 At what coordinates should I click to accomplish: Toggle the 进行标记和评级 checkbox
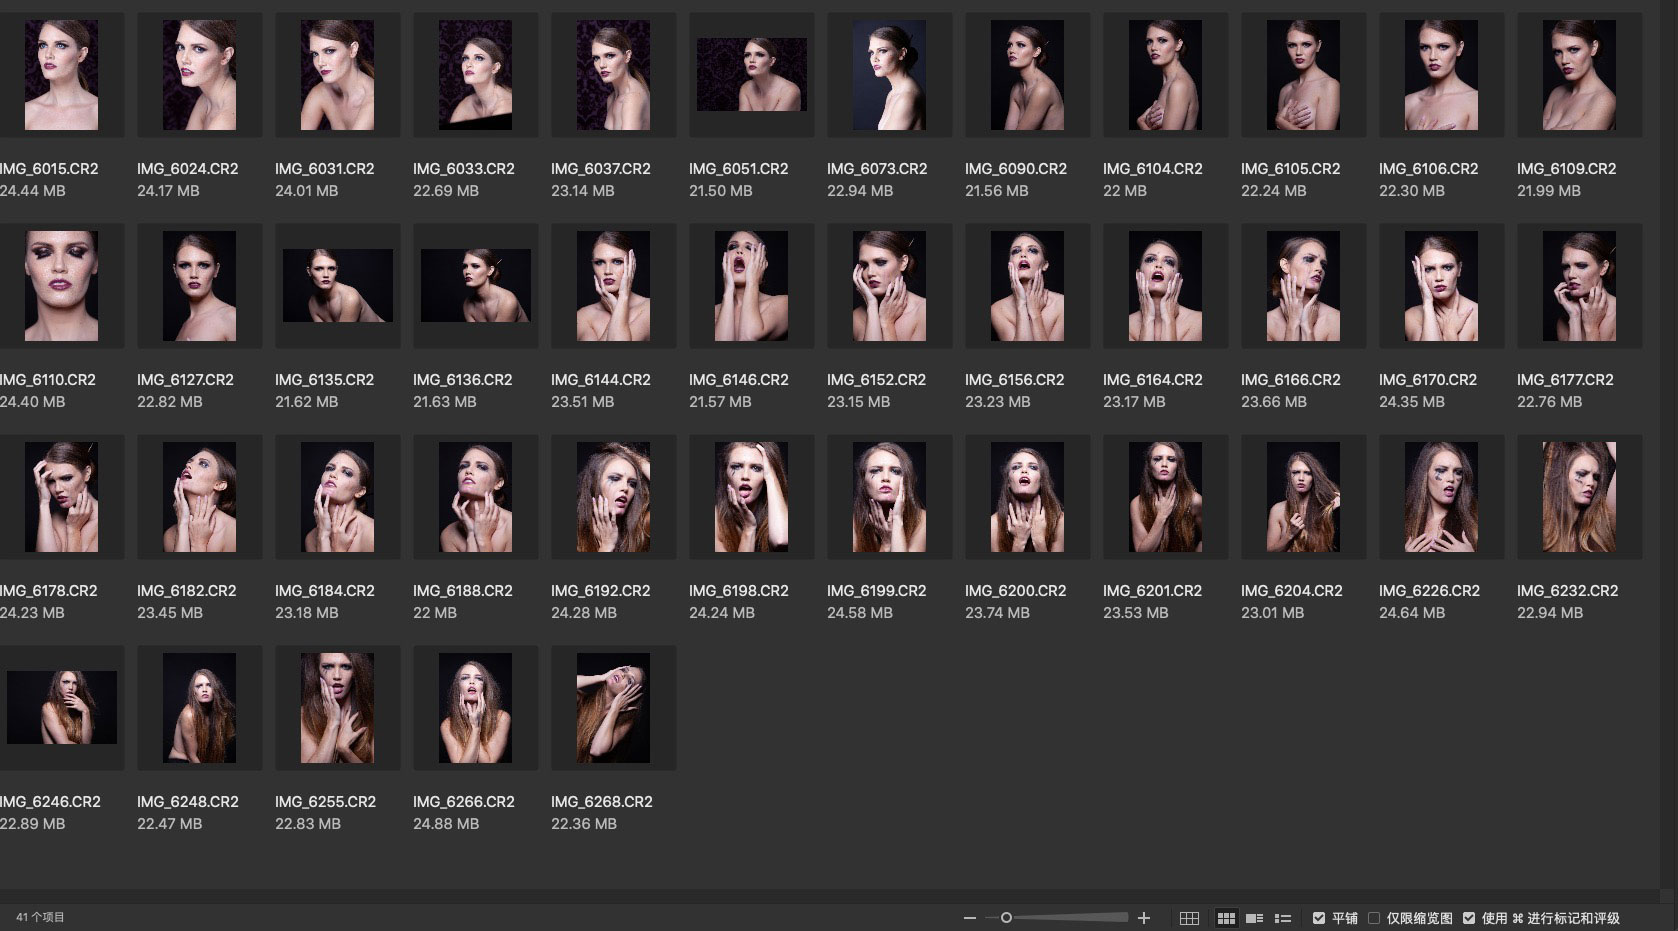coord(1469,918)
